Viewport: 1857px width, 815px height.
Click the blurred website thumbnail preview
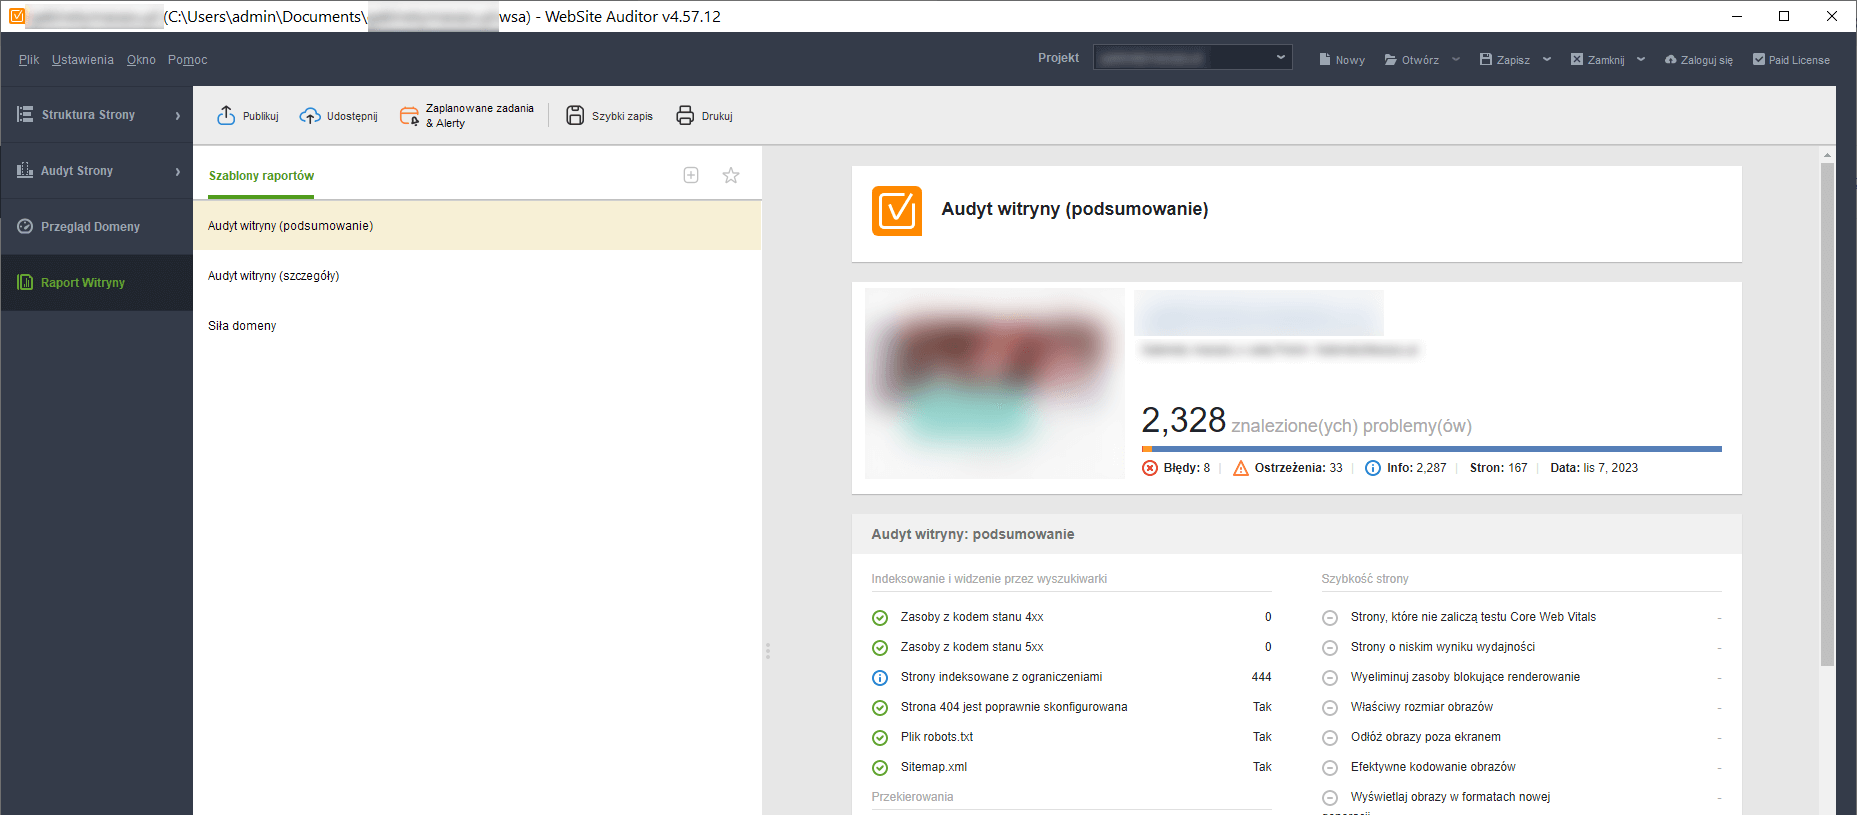point(994,383)
